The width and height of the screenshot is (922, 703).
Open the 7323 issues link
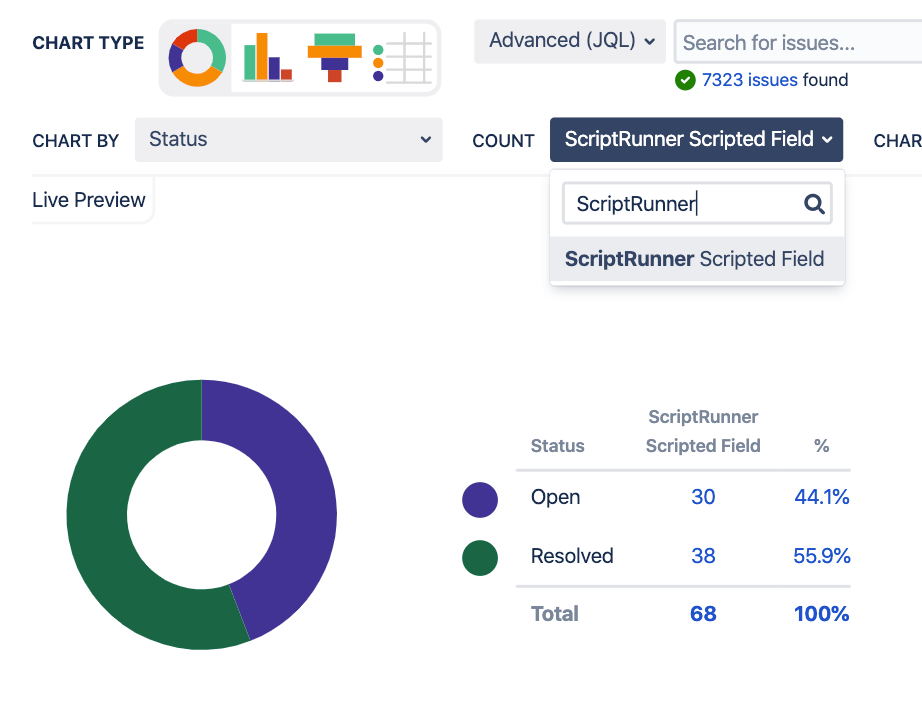750,80
